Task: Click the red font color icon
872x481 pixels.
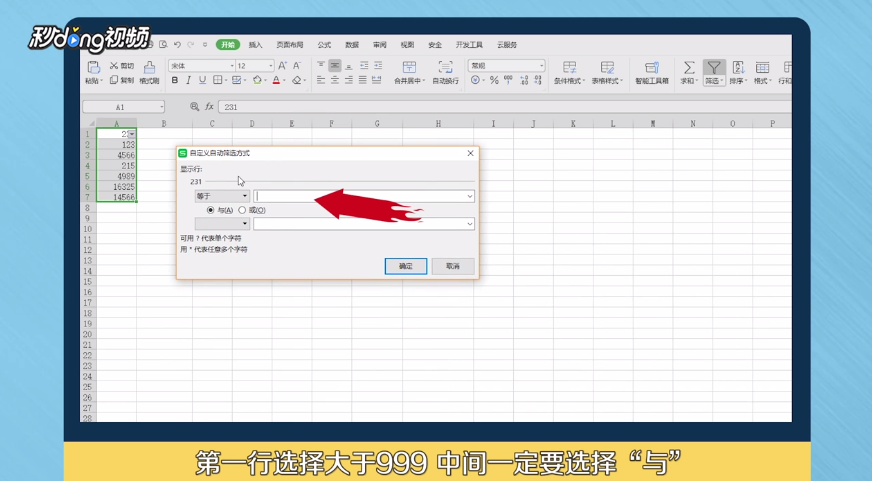Action: 276,80
